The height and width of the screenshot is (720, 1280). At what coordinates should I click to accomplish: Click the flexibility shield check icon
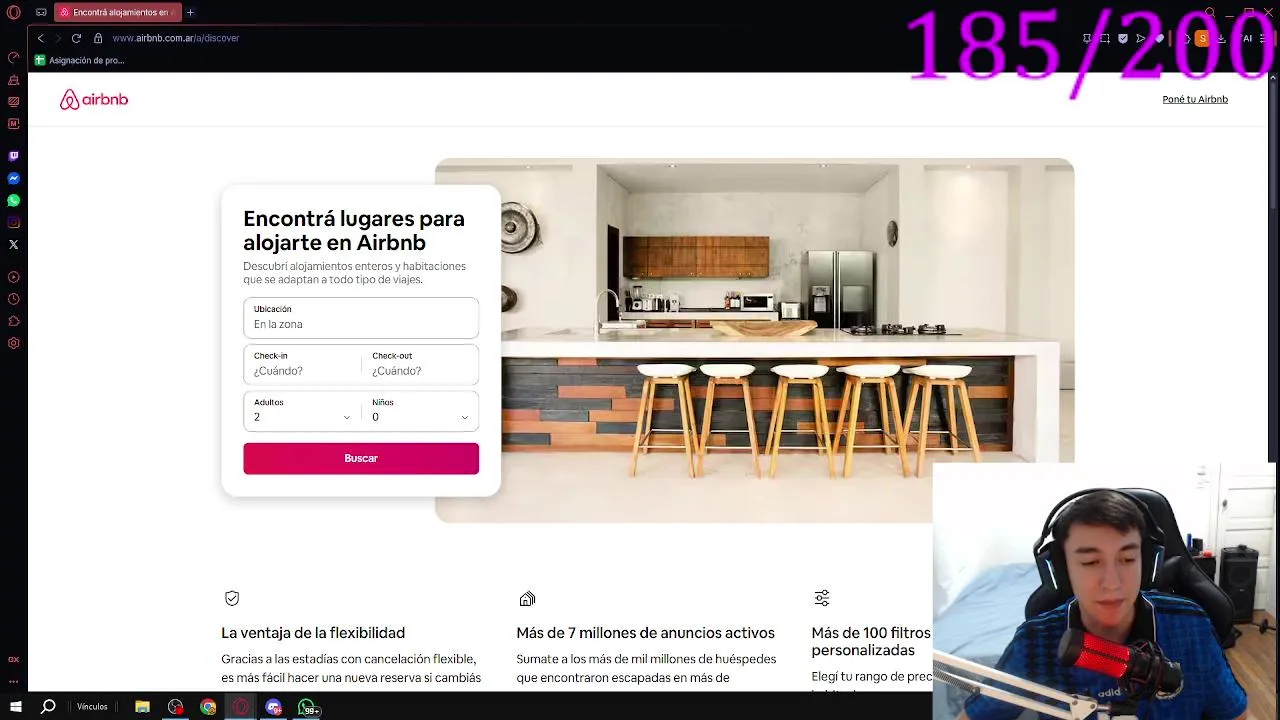click(x=232, y=598)
